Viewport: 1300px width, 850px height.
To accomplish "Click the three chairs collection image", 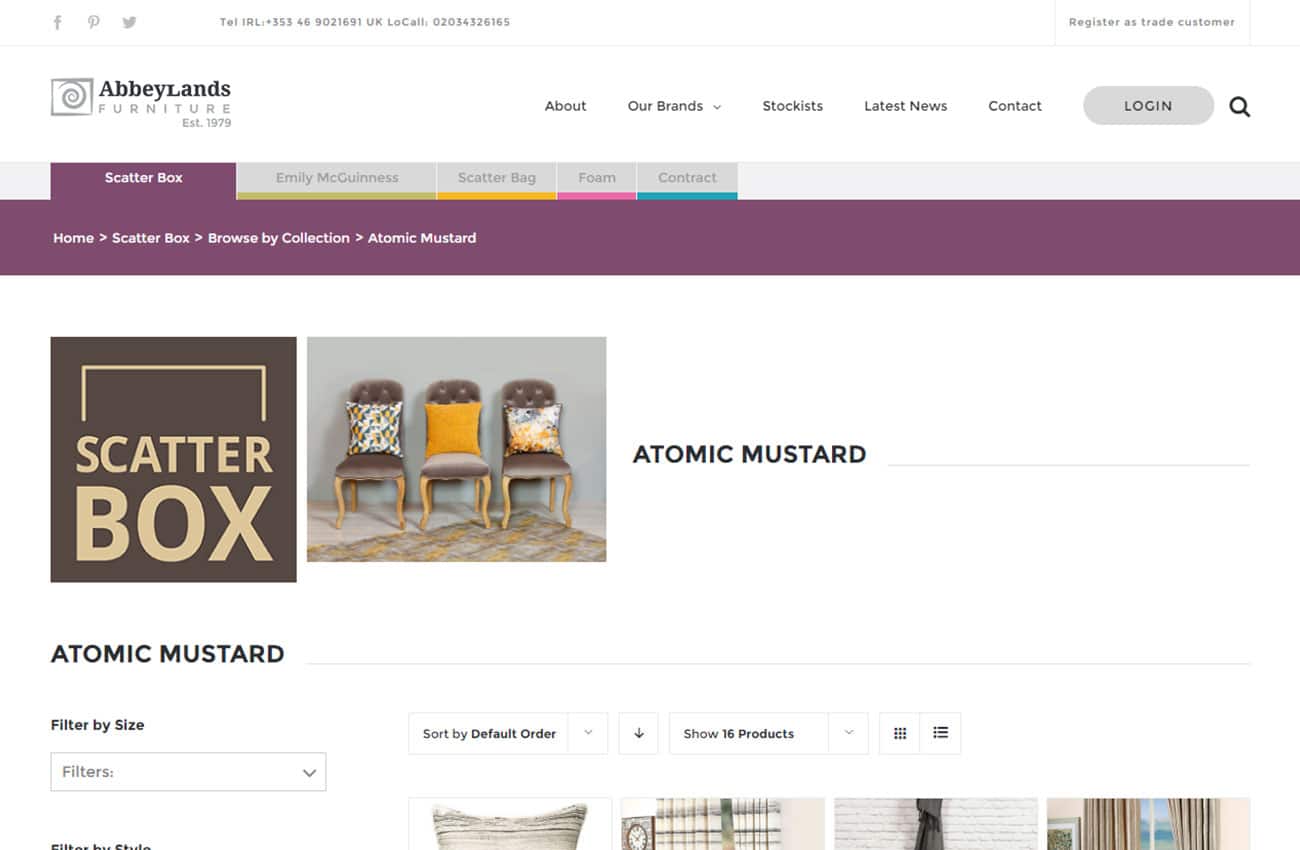I will [x=456, y=449].
